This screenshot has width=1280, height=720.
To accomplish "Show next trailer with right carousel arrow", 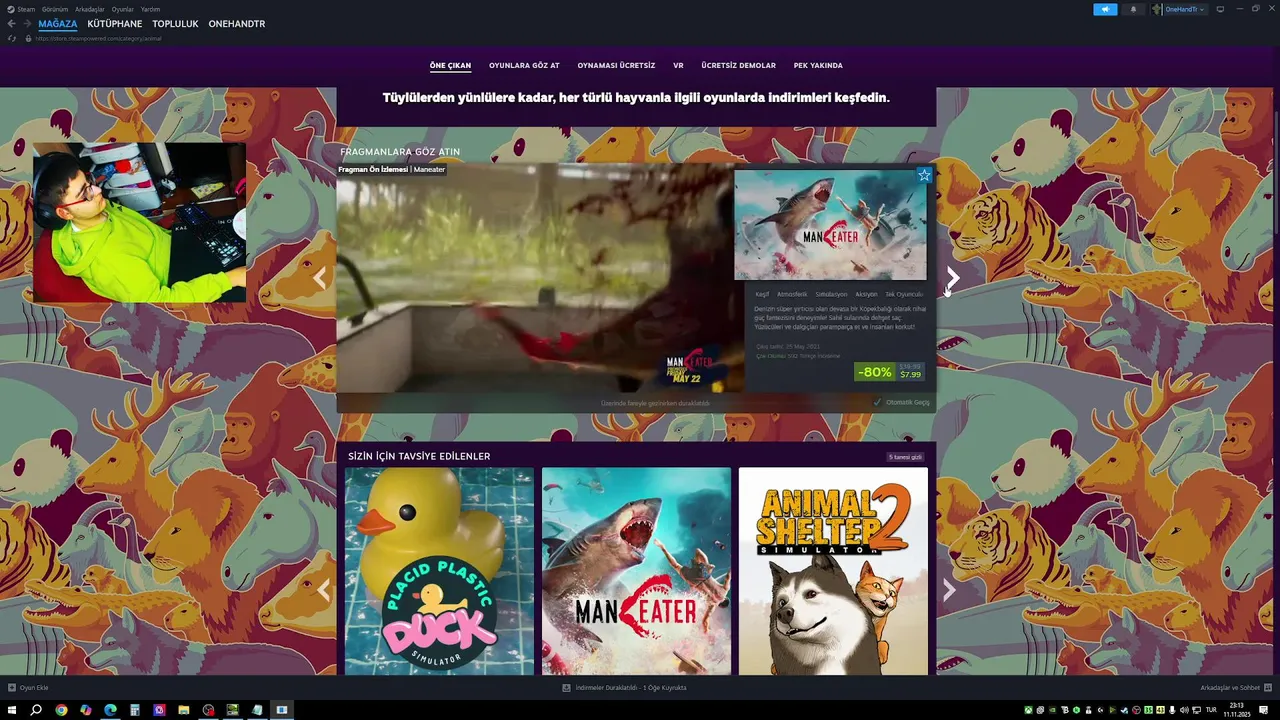I will 953,279.
